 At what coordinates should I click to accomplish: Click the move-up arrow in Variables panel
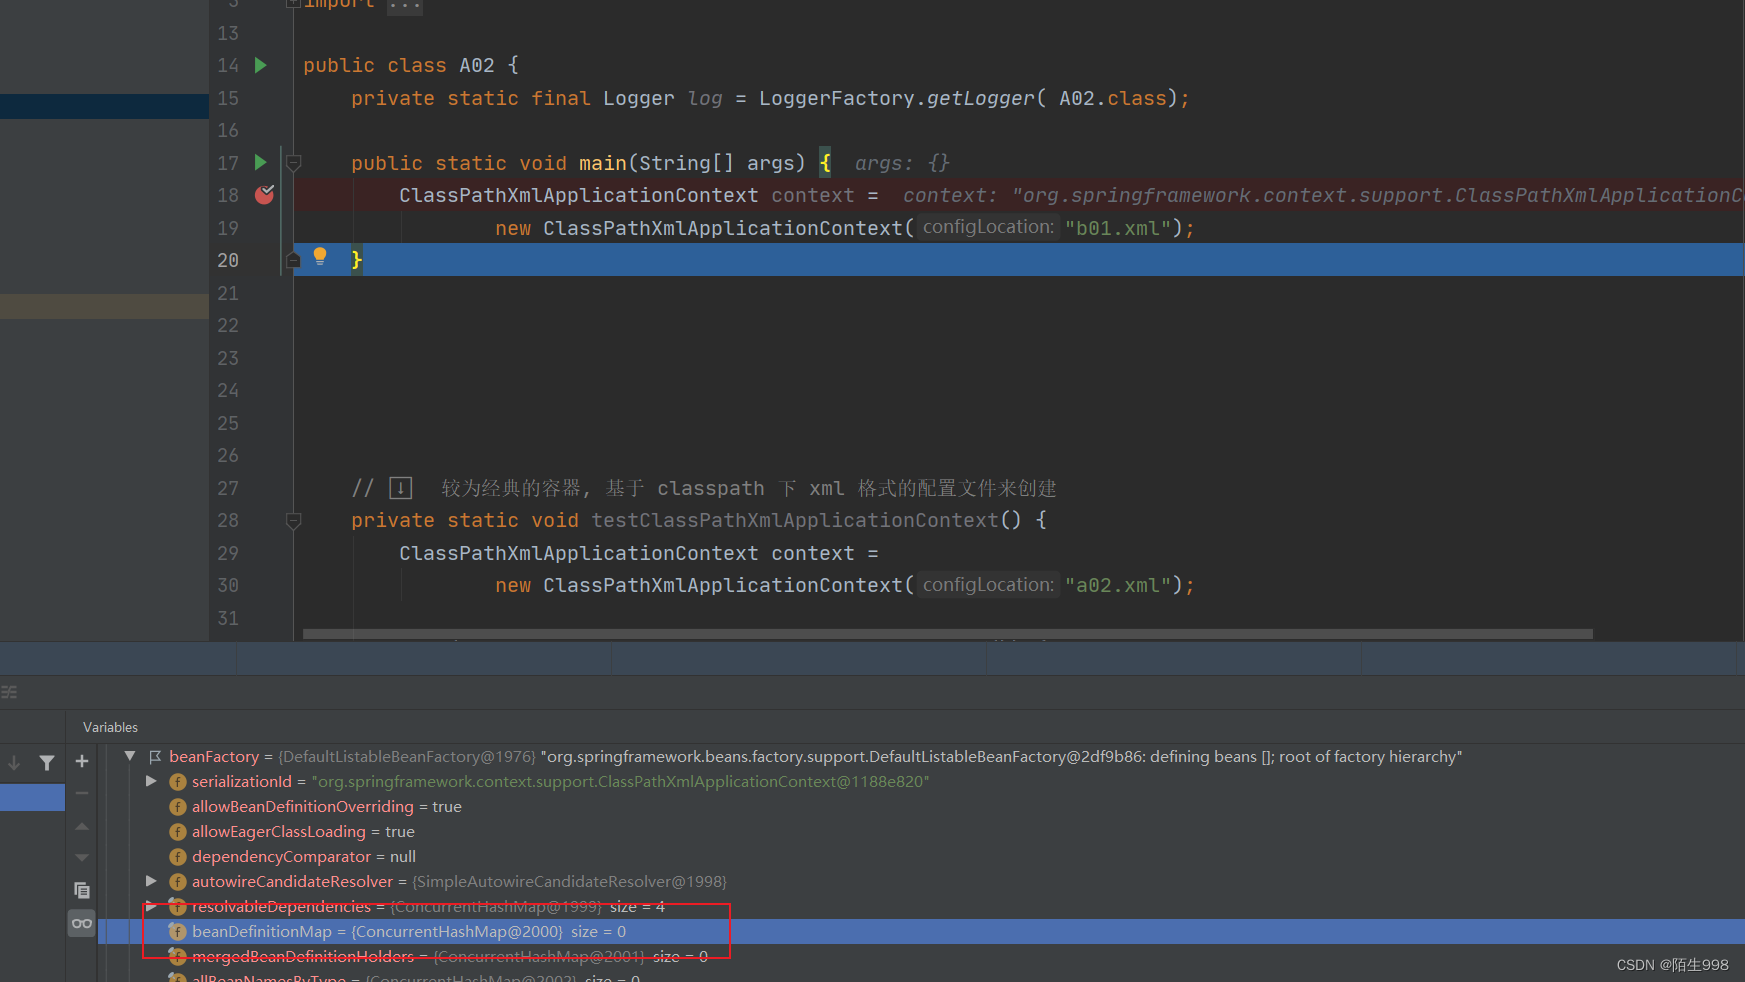[82, 826]
